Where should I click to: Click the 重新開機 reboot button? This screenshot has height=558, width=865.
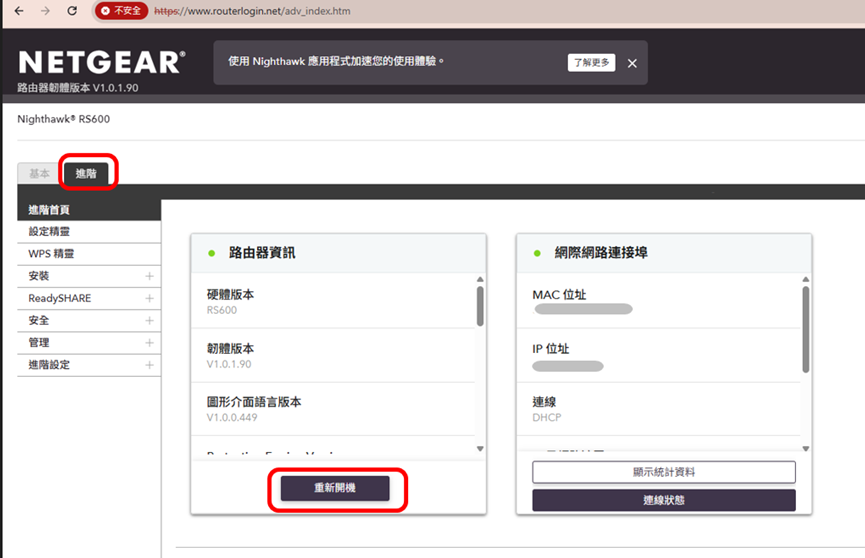pos(335,488)
